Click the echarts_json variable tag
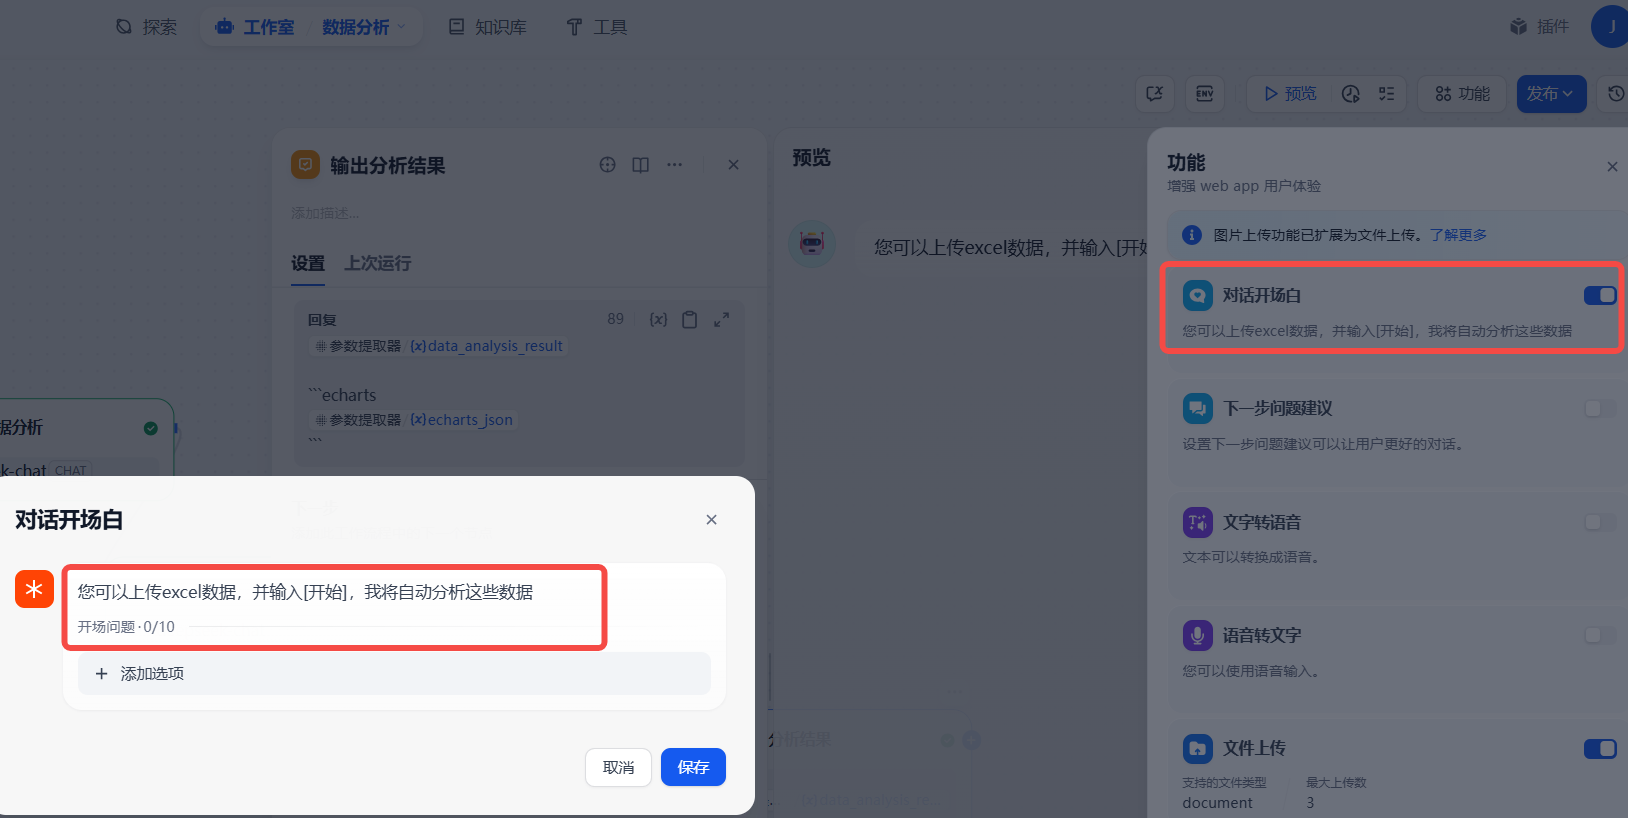Screen dimensions: 1628x818 [x=461, y=420]
